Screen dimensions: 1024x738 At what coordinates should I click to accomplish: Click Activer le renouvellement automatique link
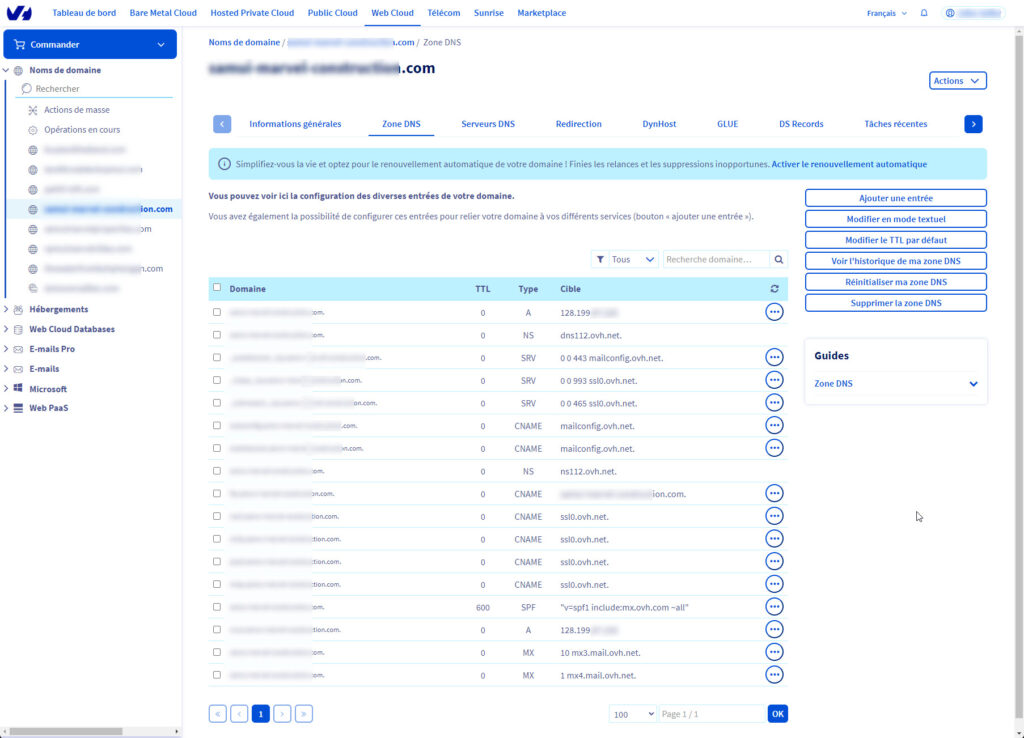(x=849, y=164)
